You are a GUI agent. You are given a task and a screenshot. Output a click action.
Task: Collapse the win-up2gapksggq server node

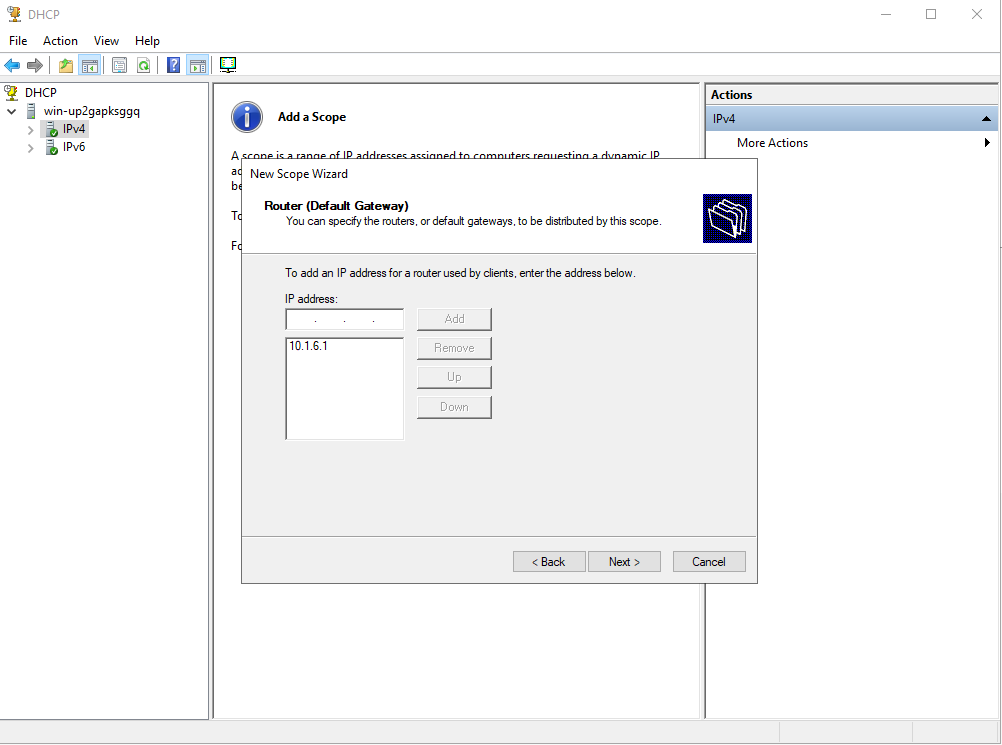(x=12, y=112)
